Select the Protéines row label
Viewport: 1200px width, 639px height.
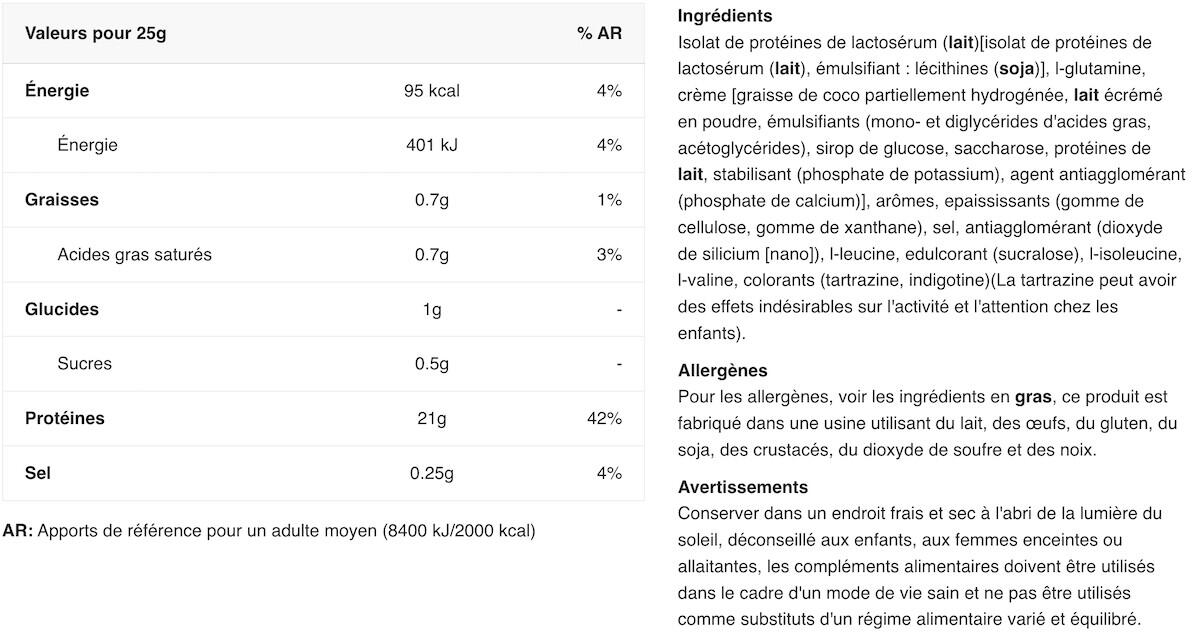(x=65, y=418)
